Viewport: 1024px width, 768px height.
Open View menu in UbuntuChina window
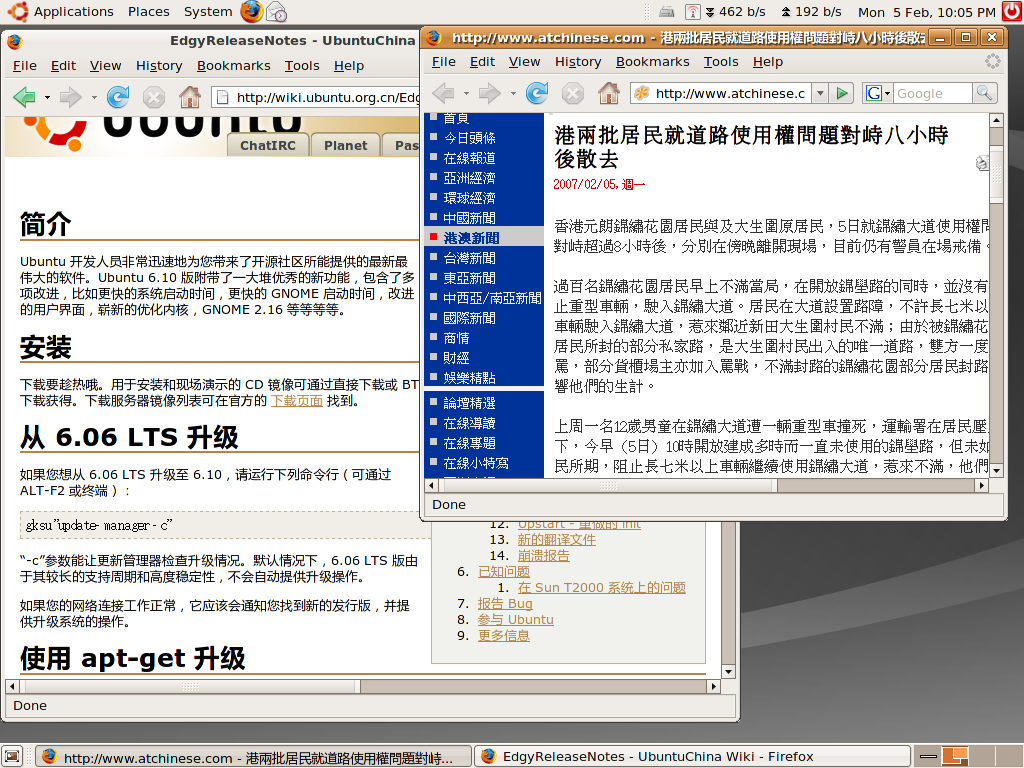tap(105, 66)
